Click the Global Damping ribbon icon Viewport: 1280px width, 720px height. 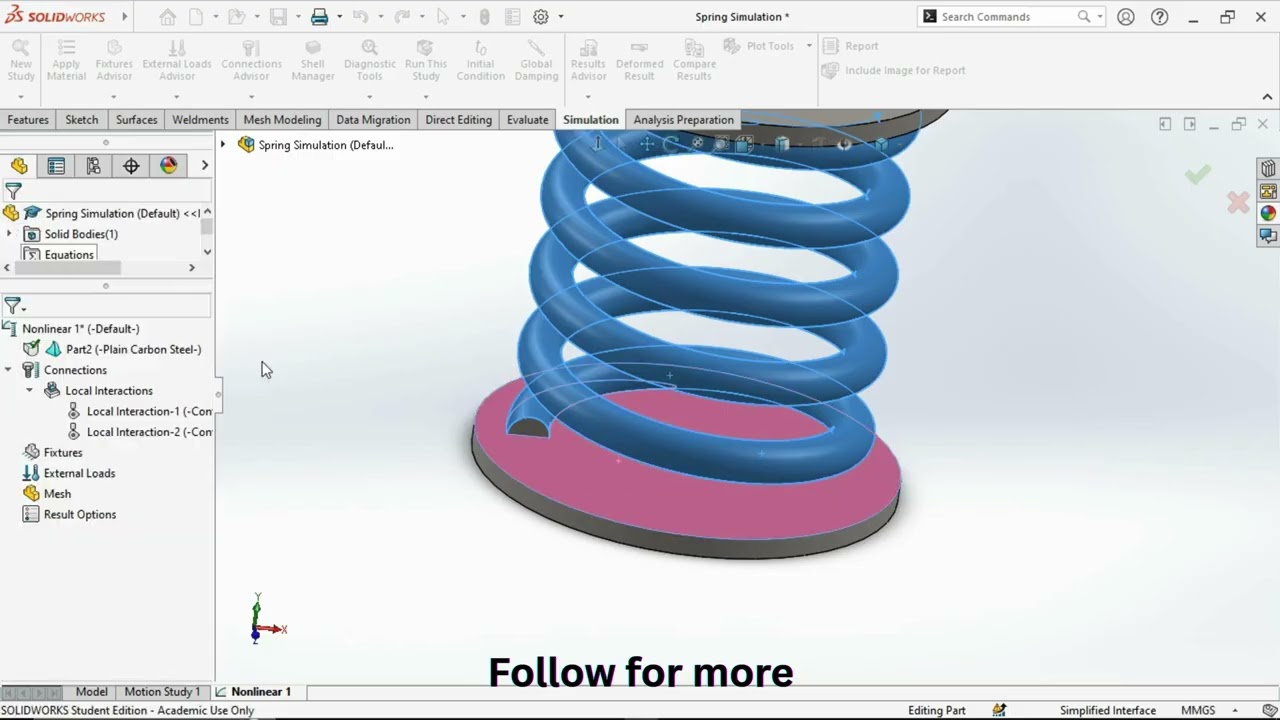pyautogui.click(x=536, y=61)
